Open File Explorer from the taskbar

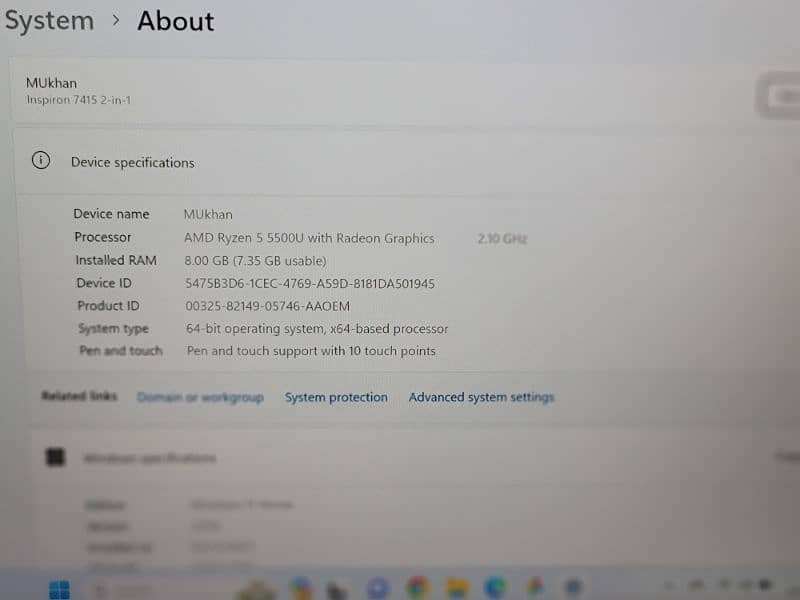456,588
